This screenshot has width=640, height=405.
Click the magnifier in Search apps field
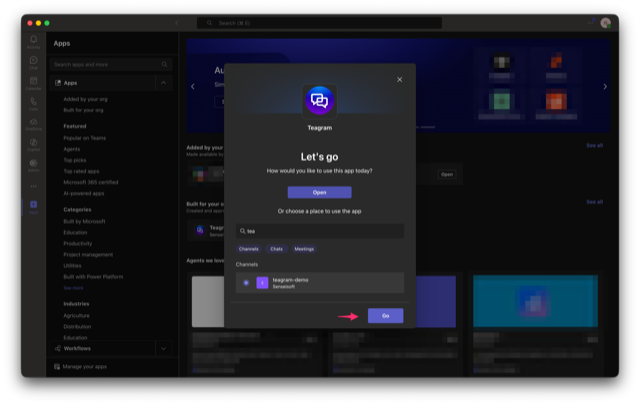coord(164,65)
